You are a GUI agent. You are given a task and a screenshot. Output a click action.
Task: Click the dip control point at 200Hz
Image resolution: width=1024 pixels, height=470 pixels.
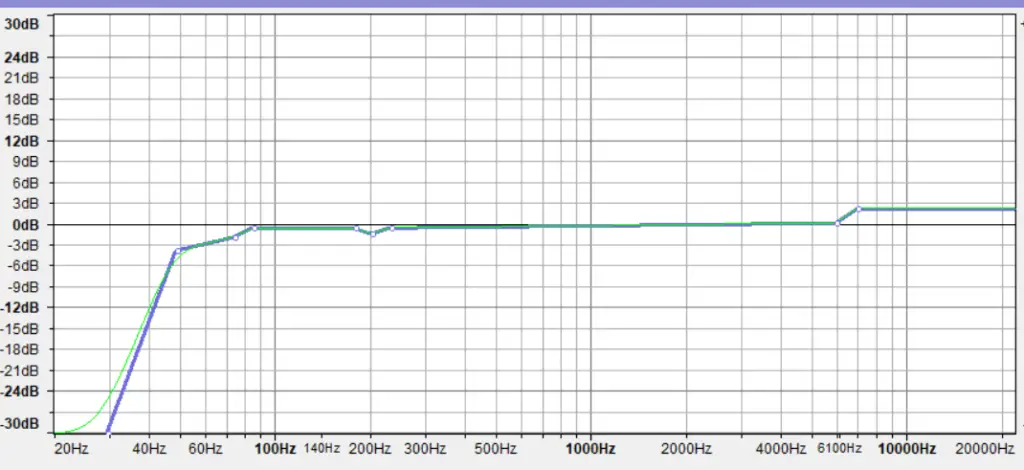click(x=372, y=234)
